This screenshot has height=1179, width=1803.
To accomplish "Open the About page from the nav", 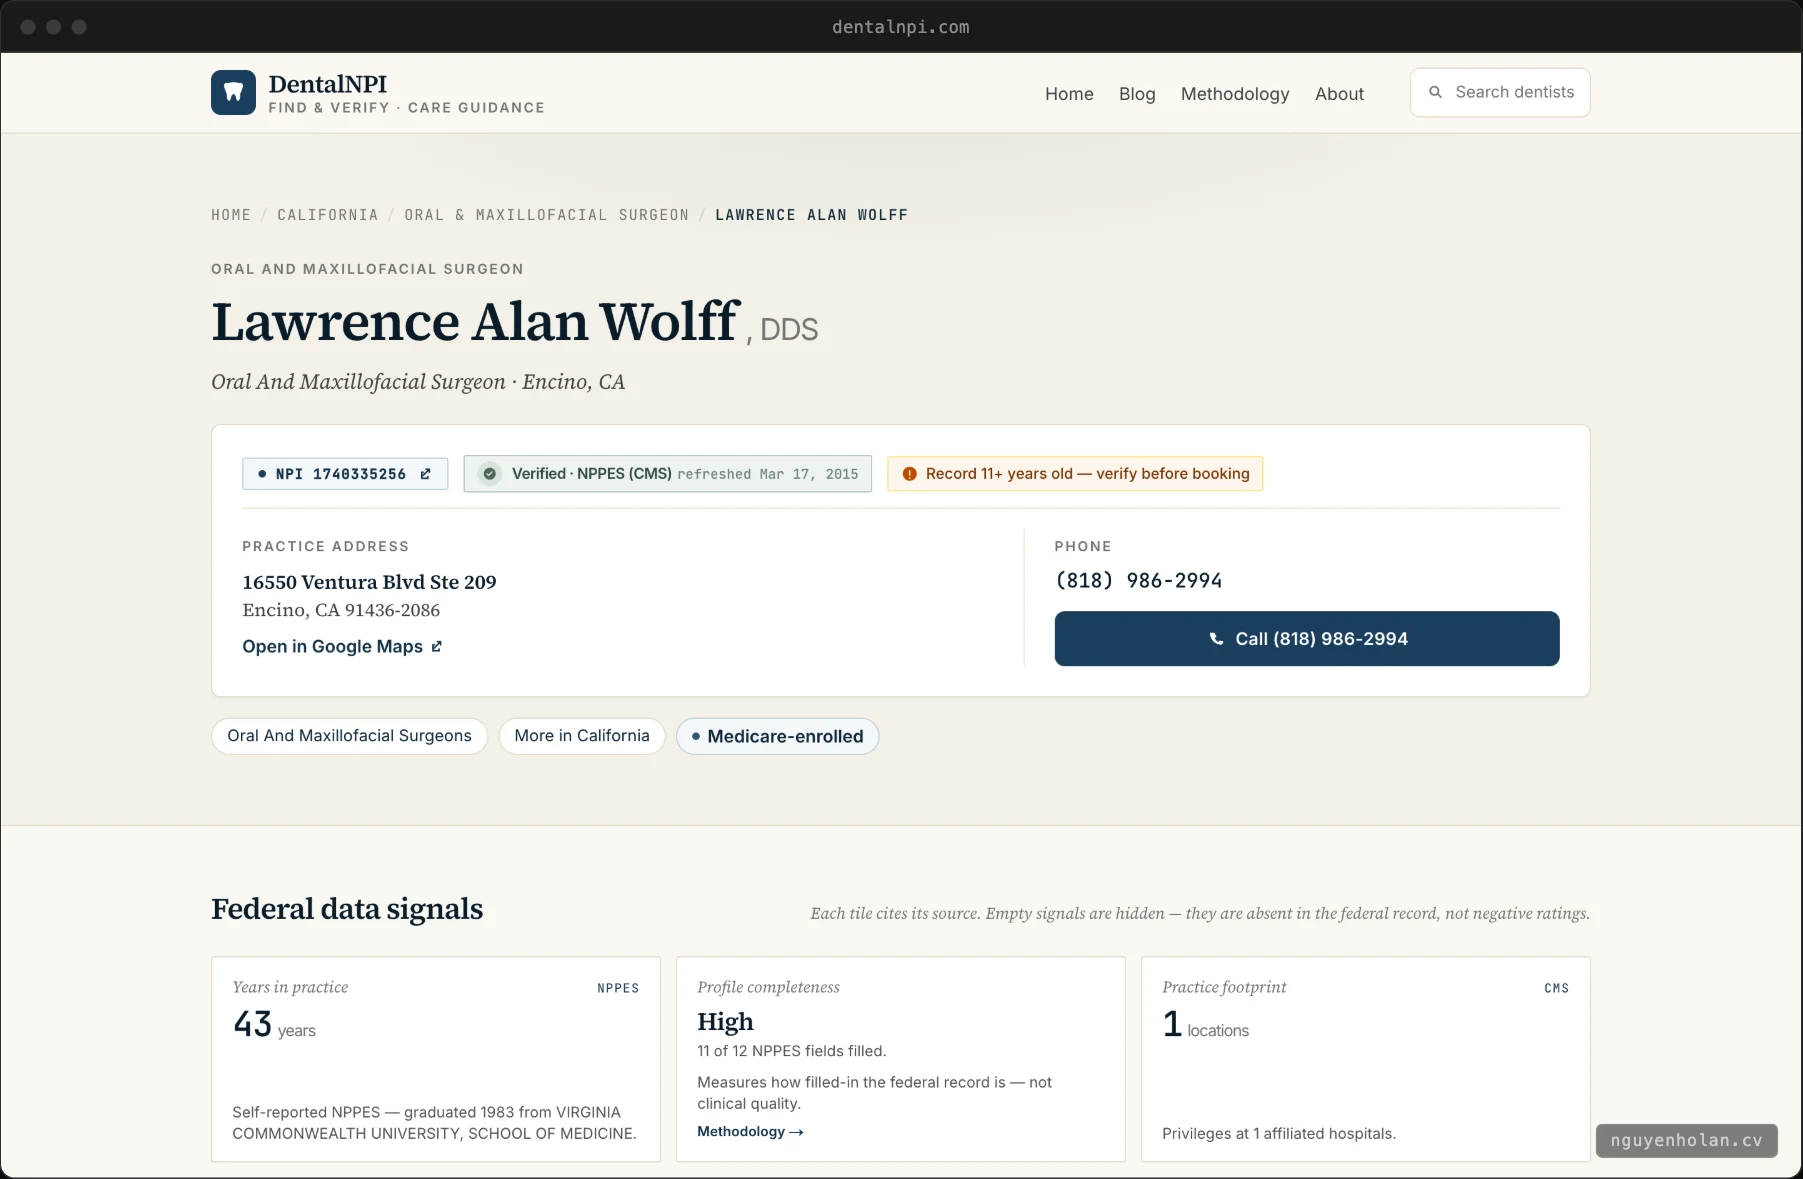I will pyautogui.click(x=1339, y=94).
